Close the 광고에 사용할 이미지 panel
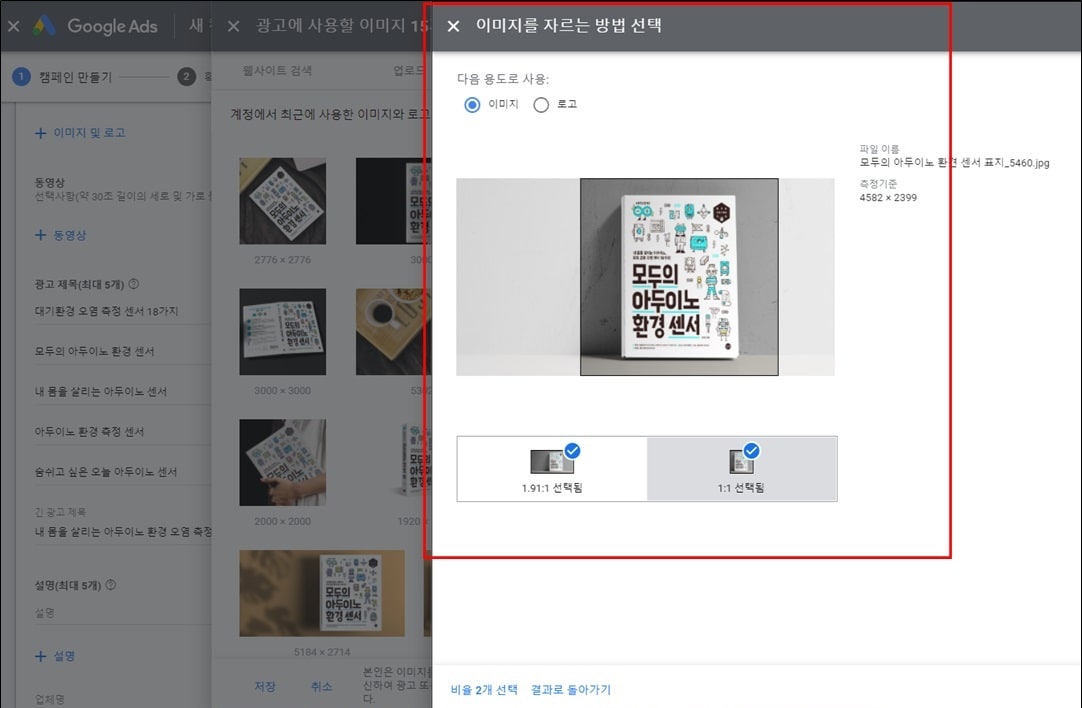Screen dimensions: 1082x708 (232, 27)
